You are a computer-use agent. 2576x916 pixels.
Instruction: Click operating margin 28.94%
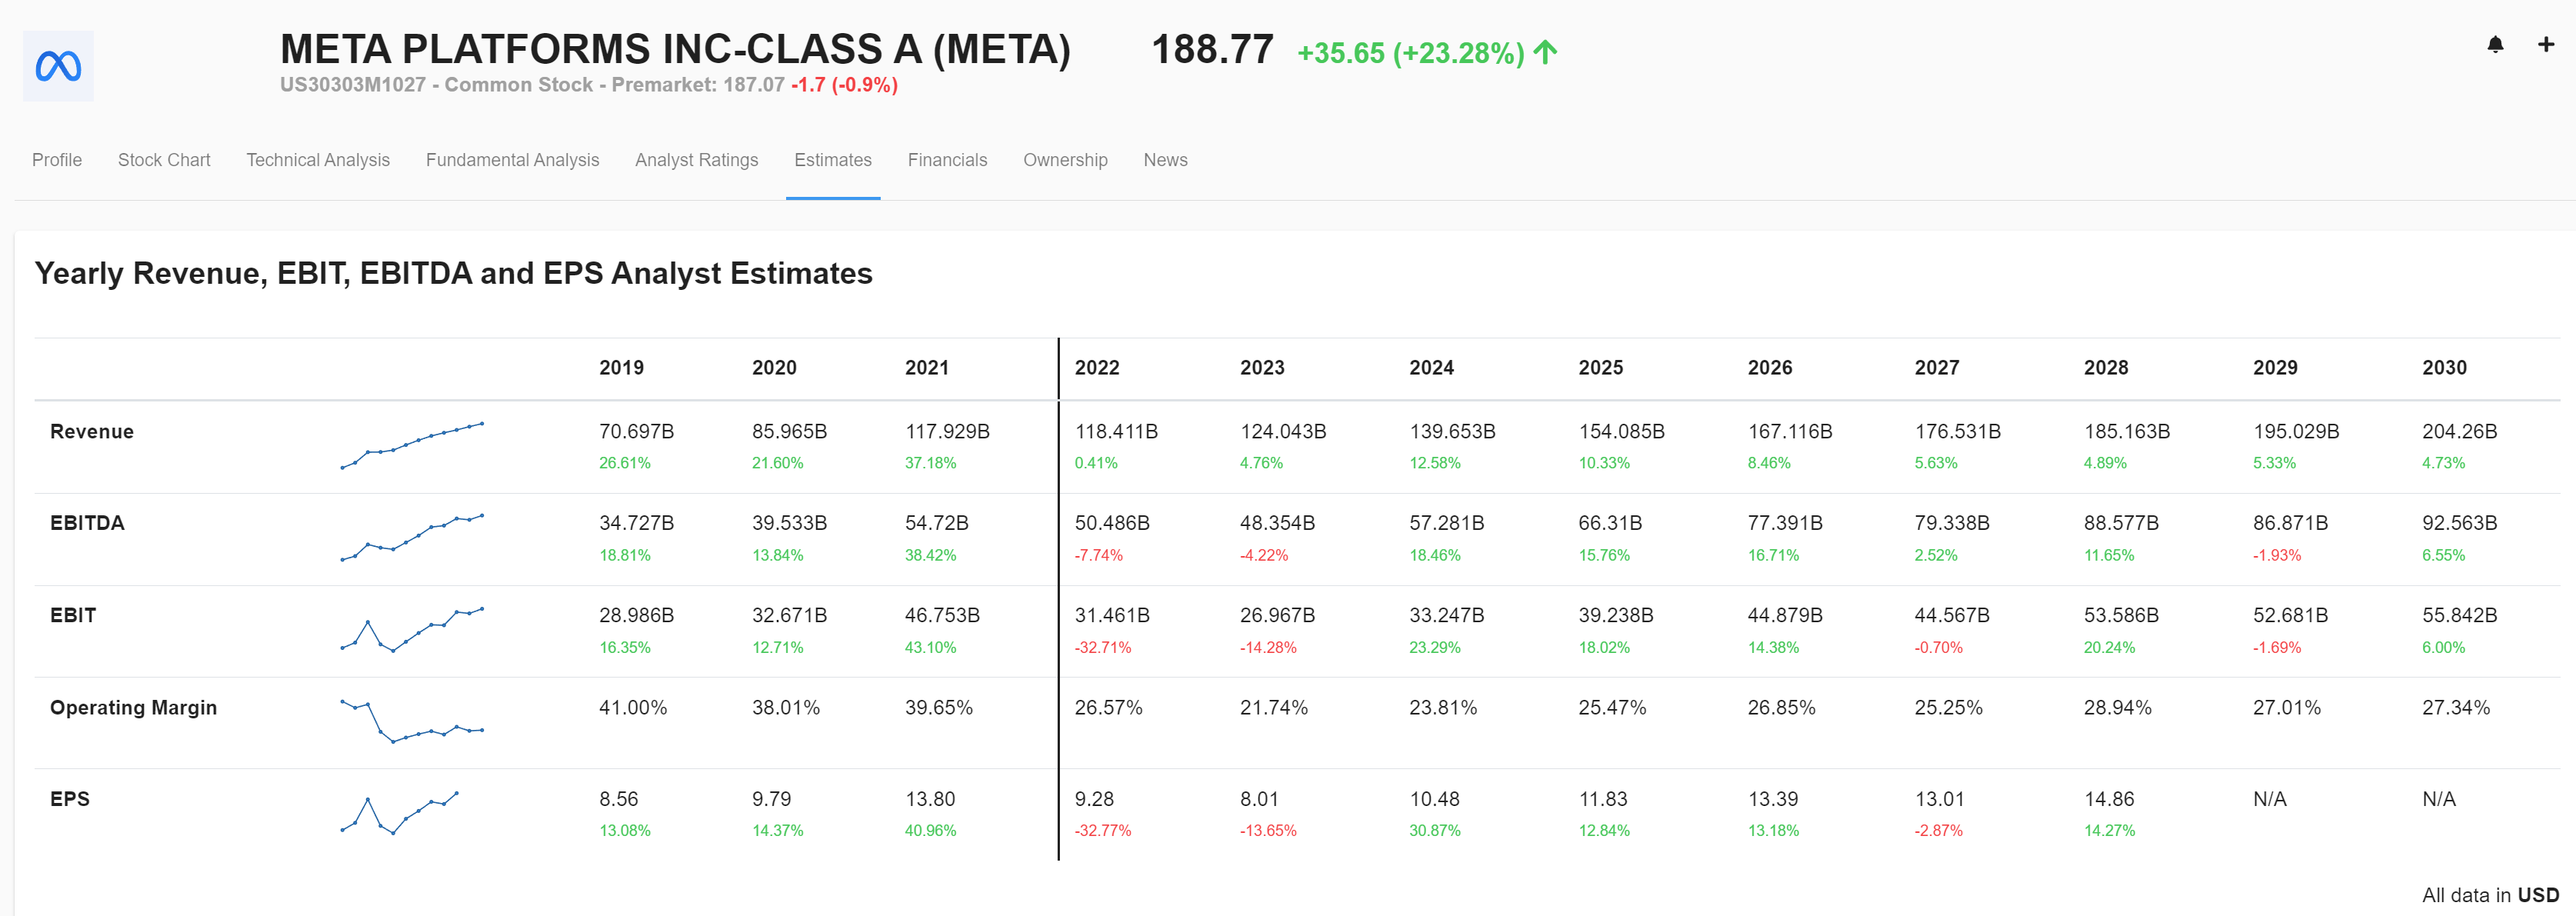click(x=2117, y=708)
